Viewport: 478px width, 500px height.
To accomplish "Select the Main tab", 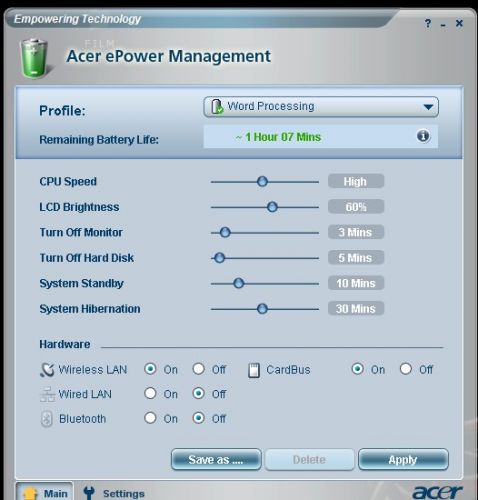I will point(44,492).
